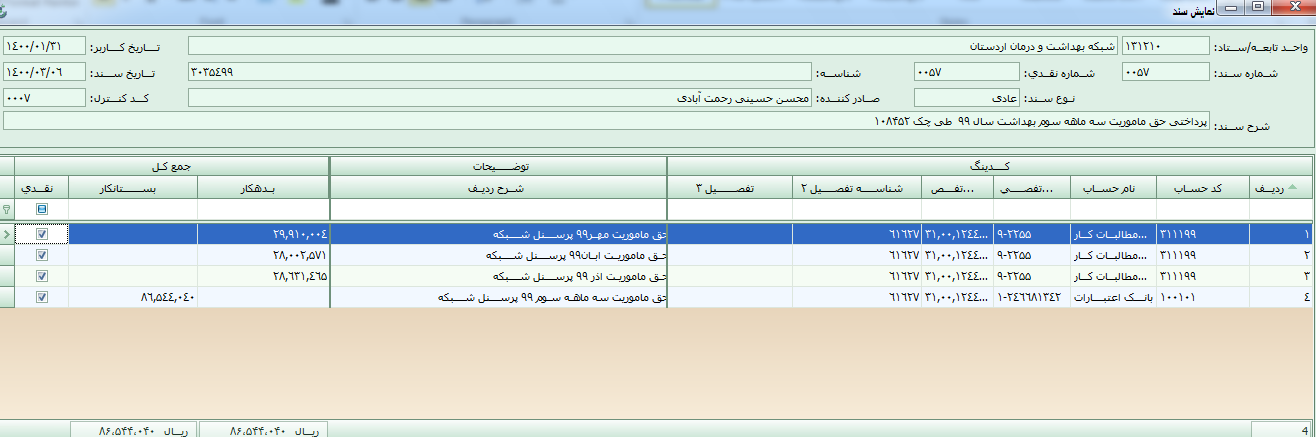Click unit name field شبکه بهداشت و درمان اردستان
Viewport: 1316px width, 437px height.
(653, 46)
